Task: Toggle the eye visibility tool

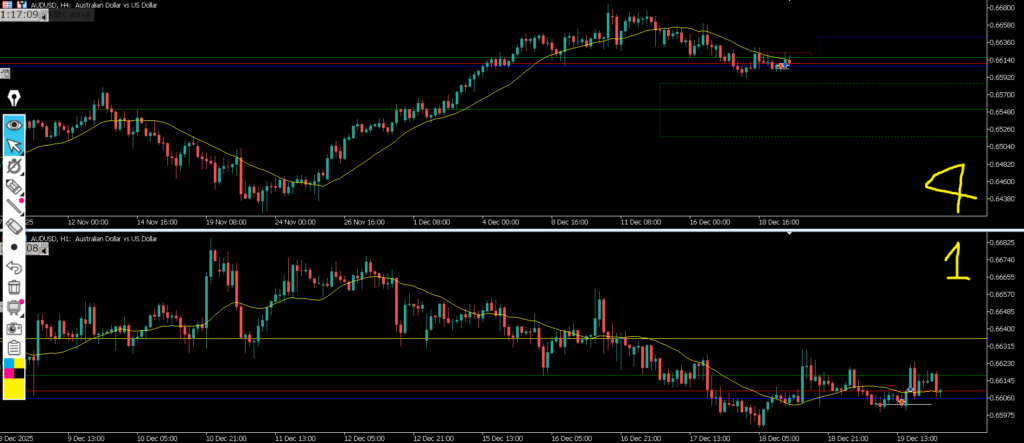Action: pos(14,126)
